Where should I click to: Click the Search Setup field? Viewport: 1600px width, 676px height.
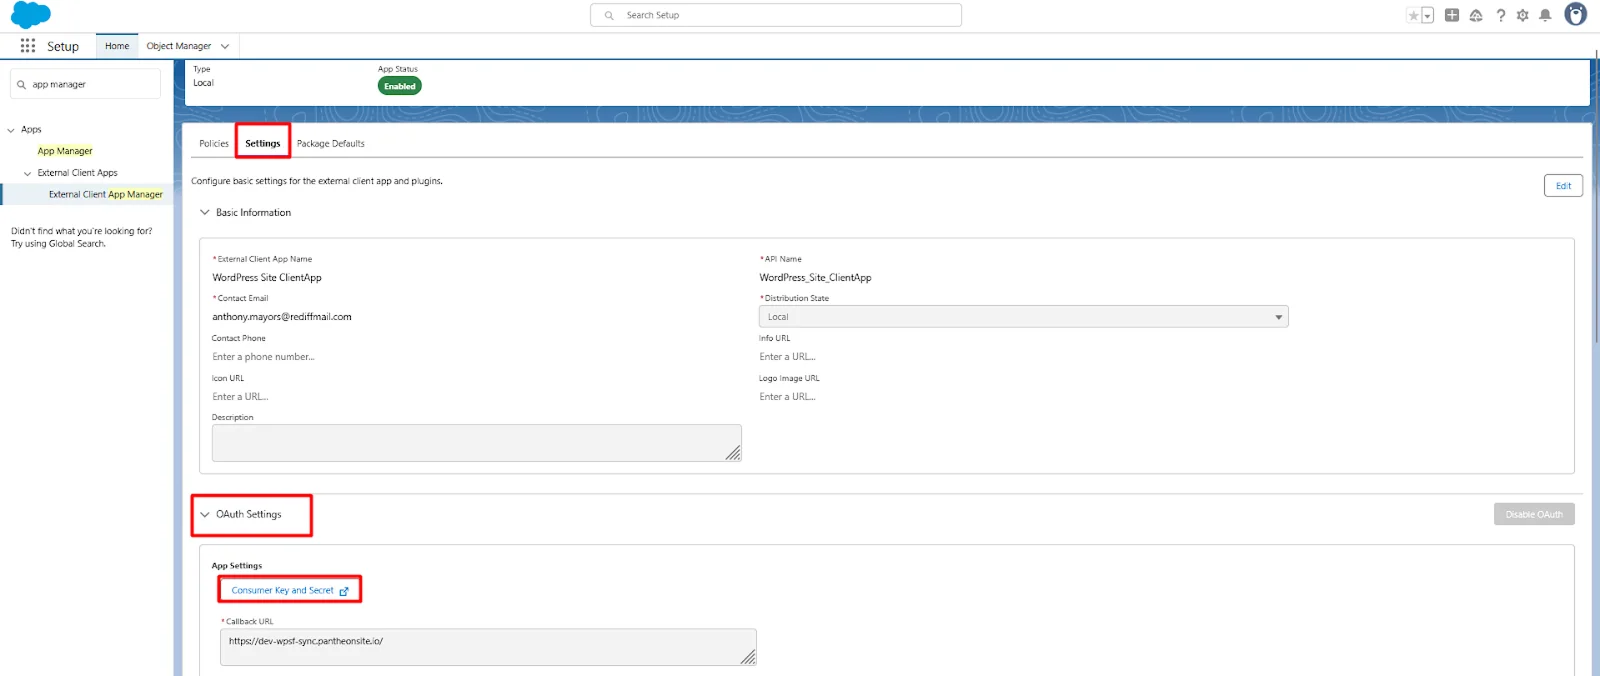[x=776, y=15]
